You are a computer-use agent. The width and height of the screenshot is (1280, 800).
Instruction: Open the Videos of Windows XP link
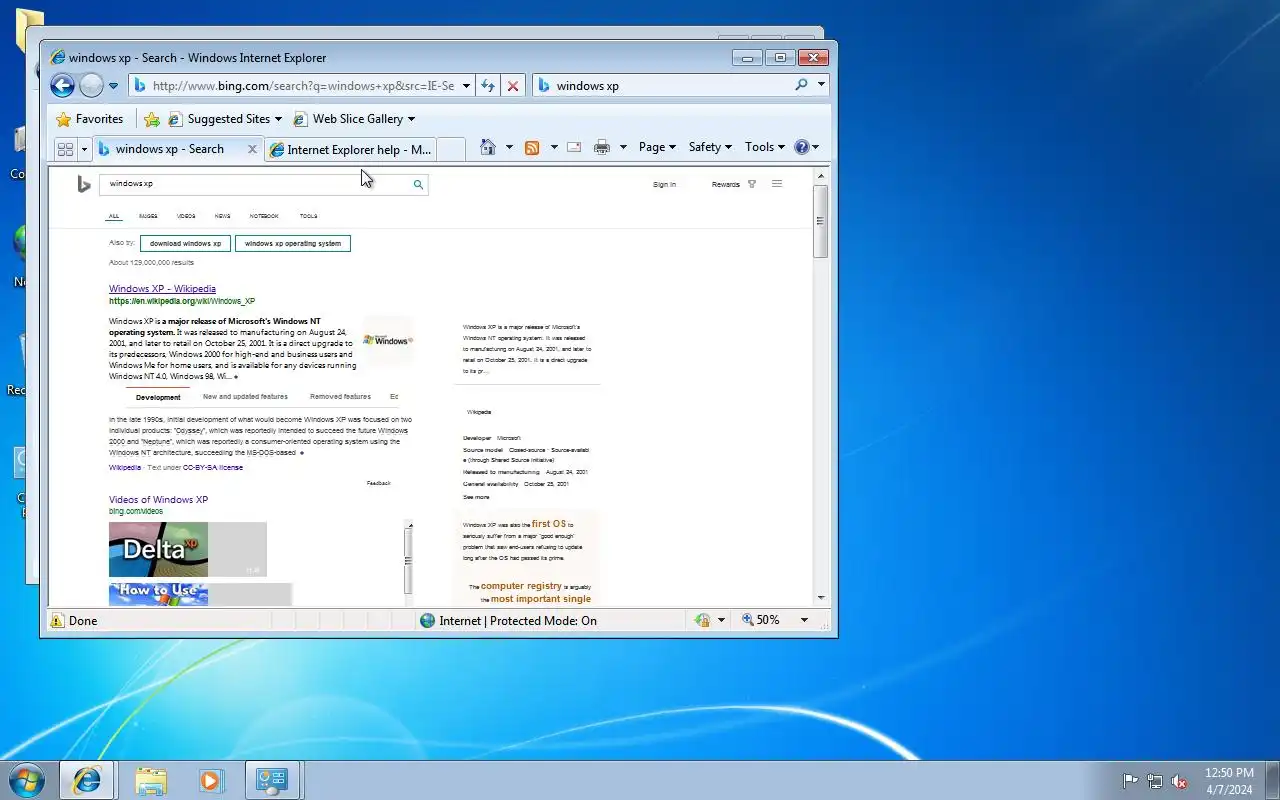click(x=158, y=500)
